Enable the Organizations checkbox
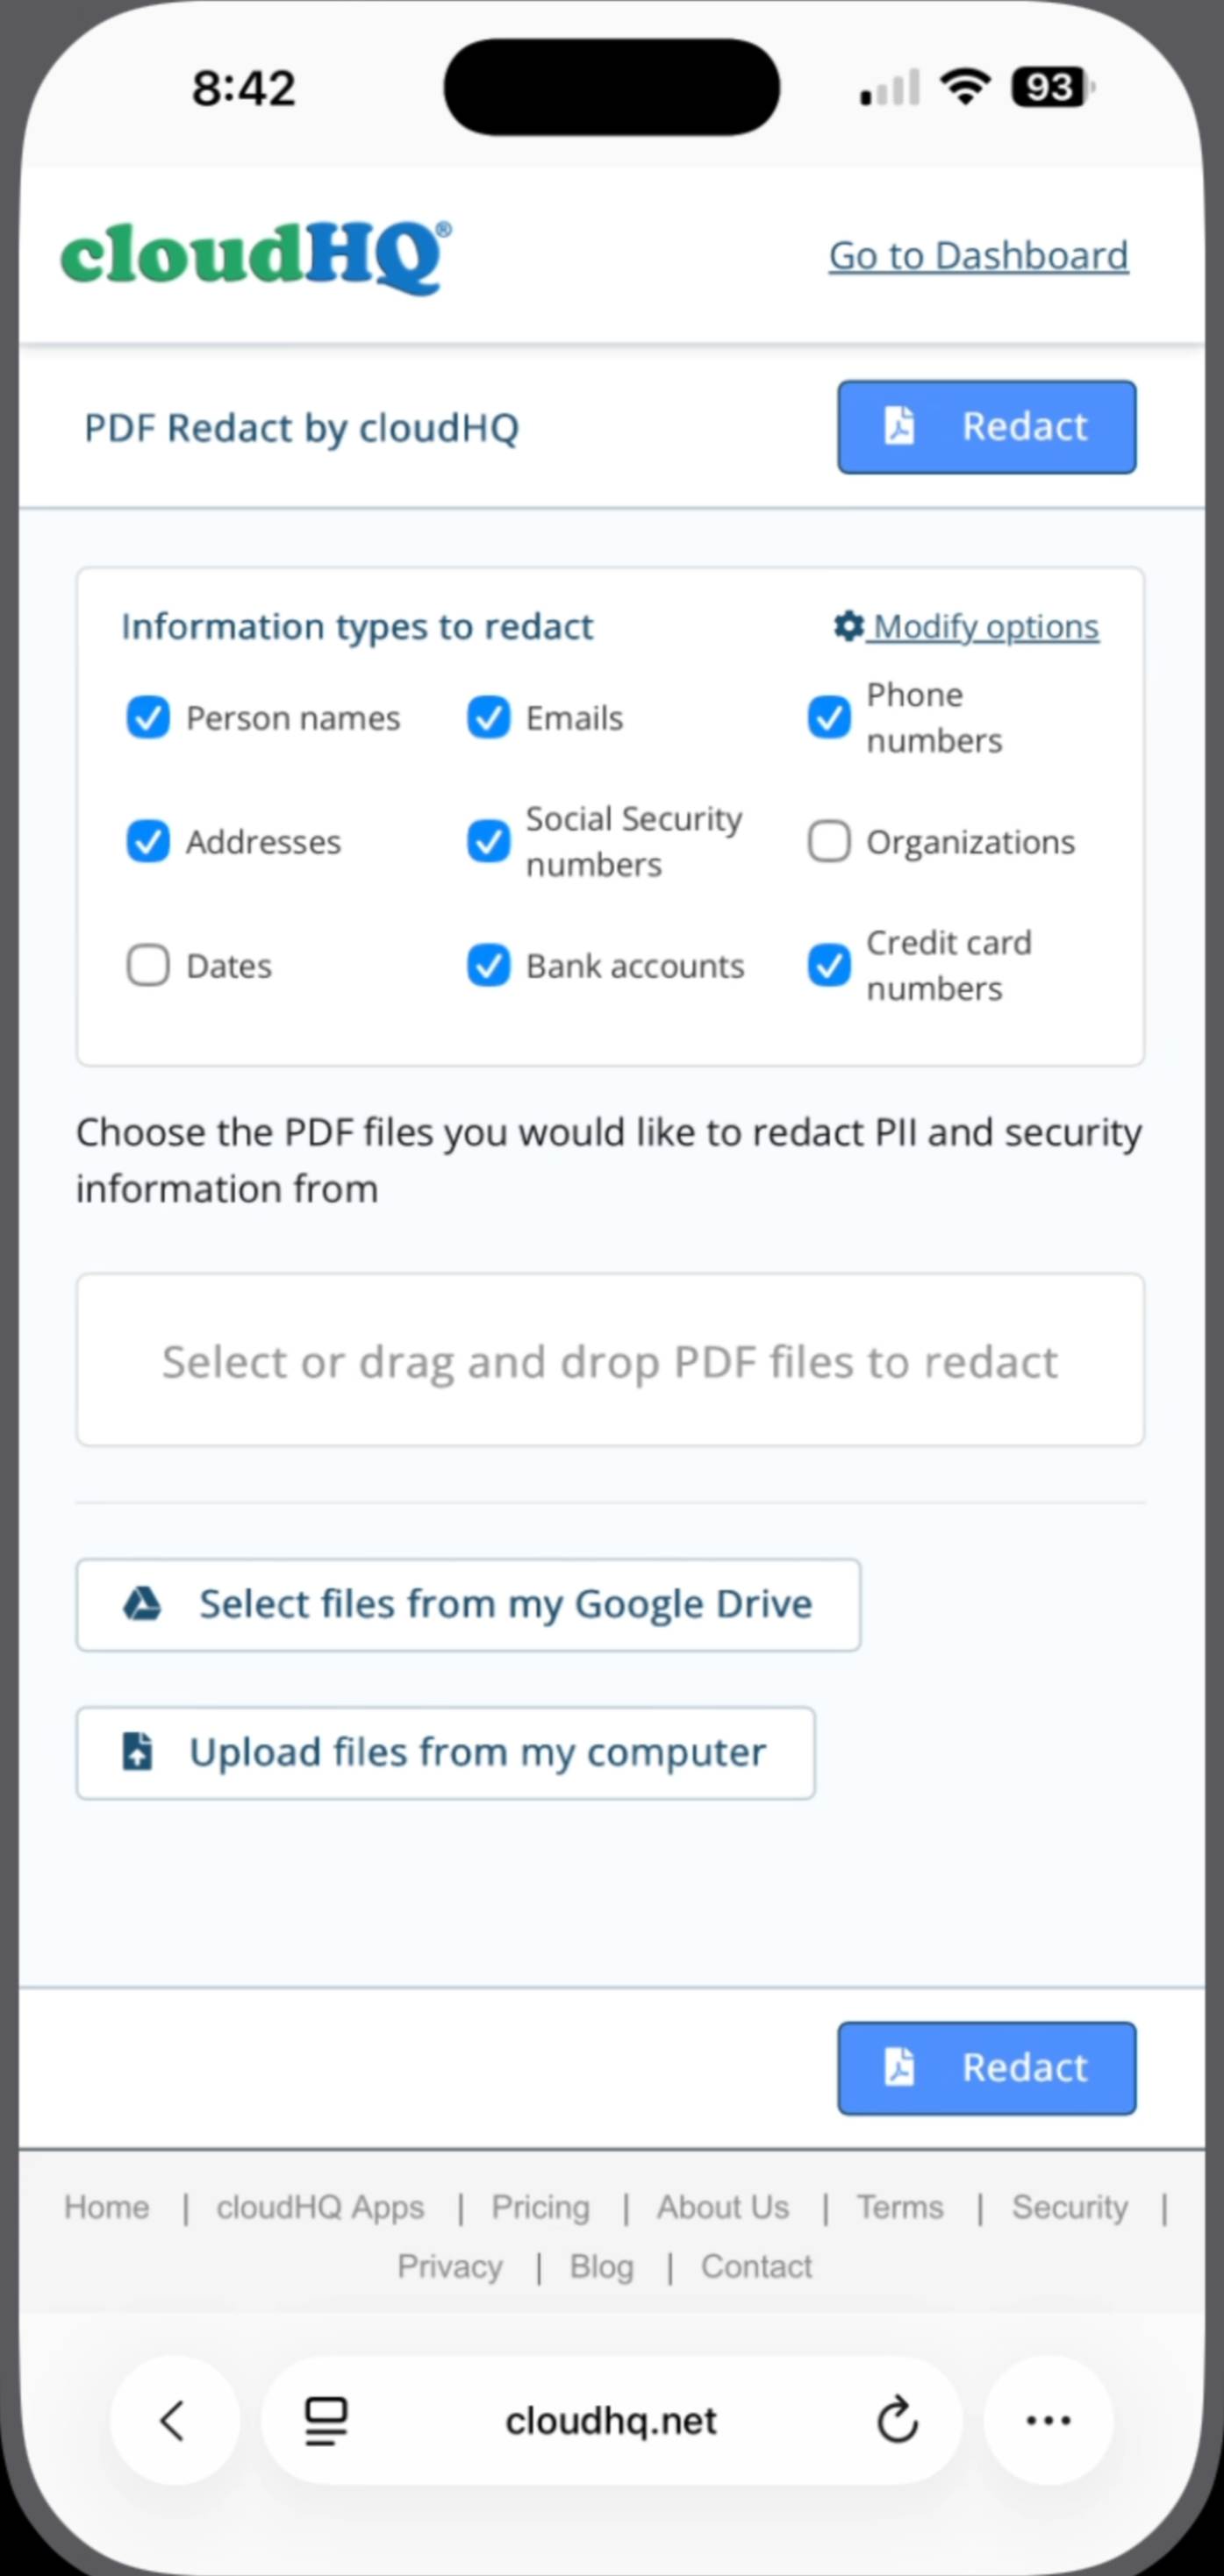1224x2576 pixels. click(829, 842)
